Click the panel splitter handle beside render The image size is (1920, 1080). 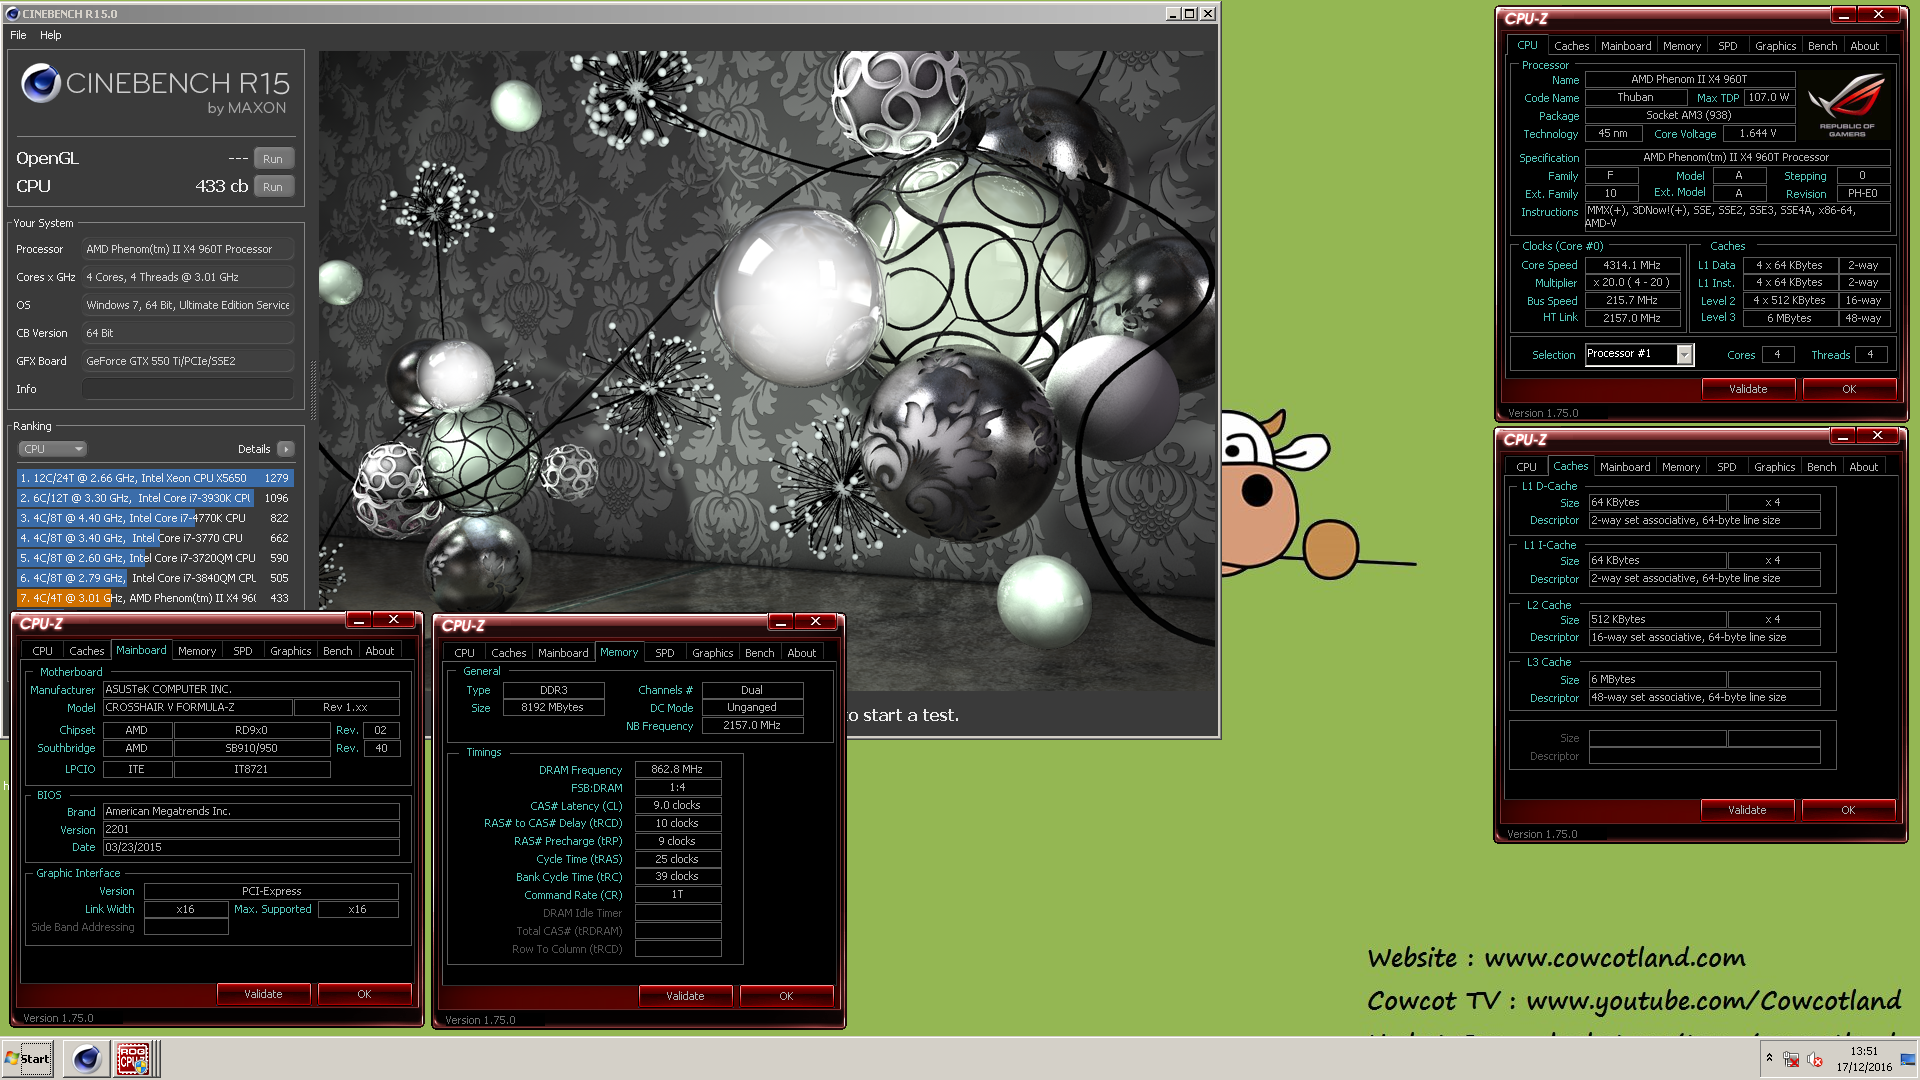pyautogui.click(x=313, y=390)
